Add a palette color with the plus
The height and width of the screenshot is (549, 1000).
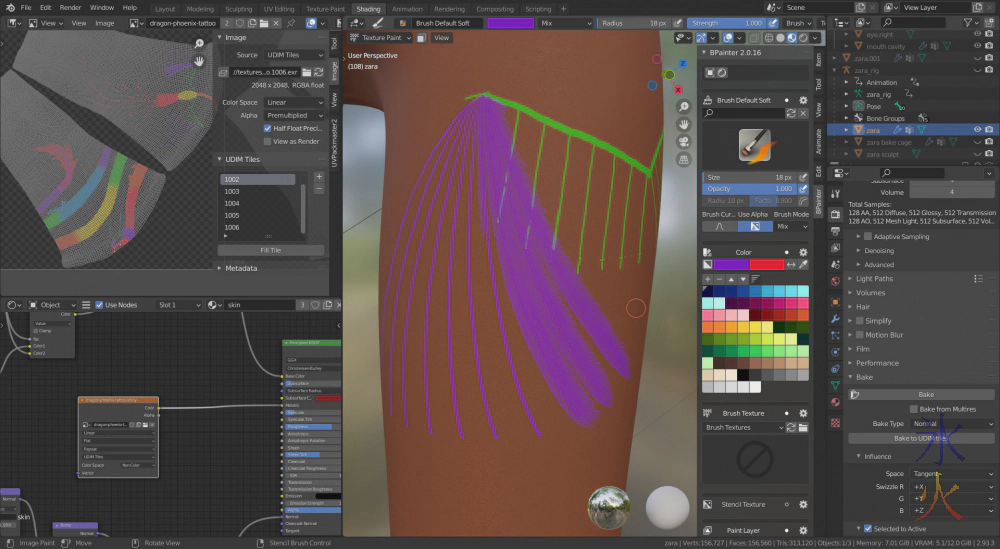(x=707, y=279)
